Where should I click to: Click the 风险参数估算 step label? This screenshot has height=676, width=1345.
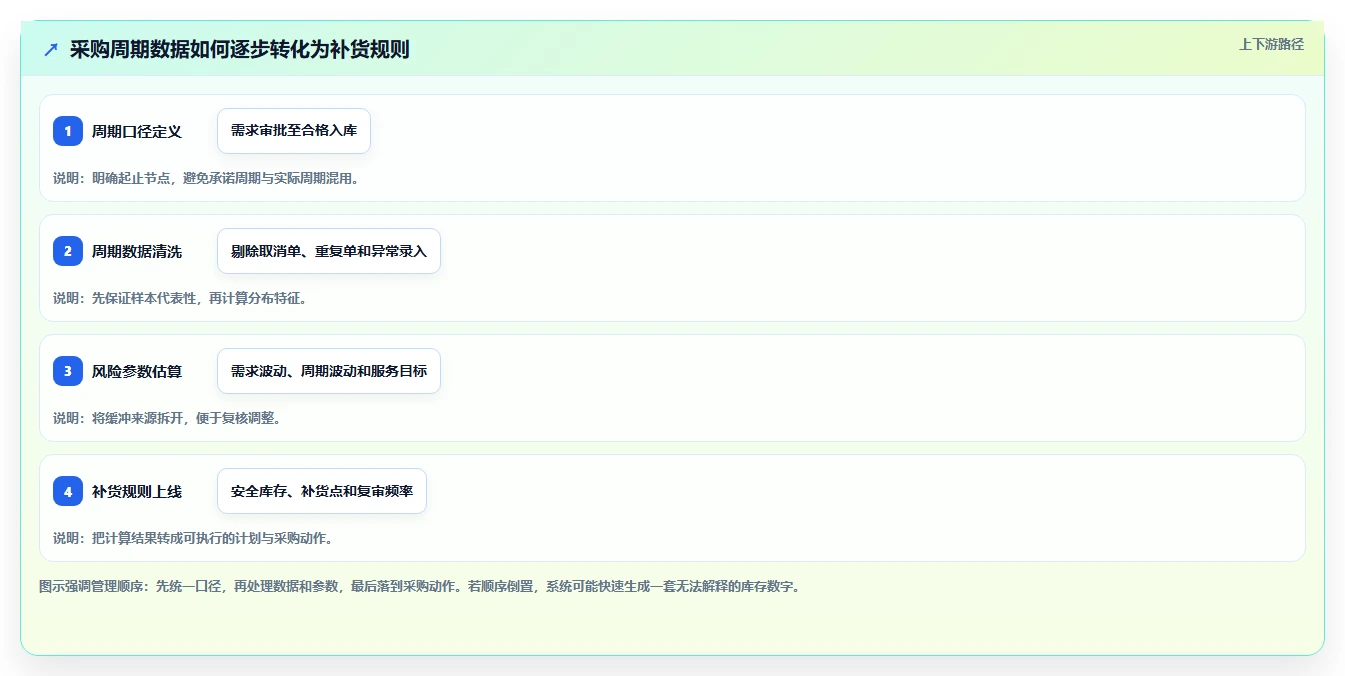[137, 371]
